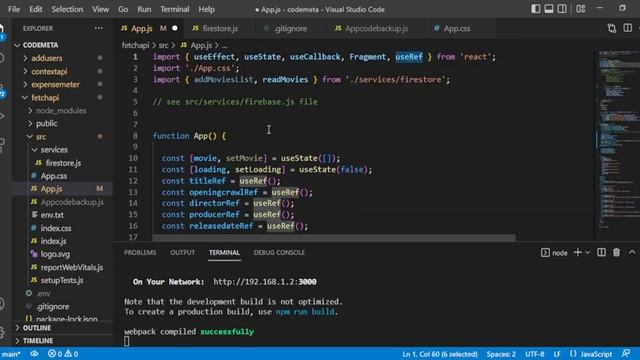Open setupTests.js in explorer tree

[x=62, y=280]
